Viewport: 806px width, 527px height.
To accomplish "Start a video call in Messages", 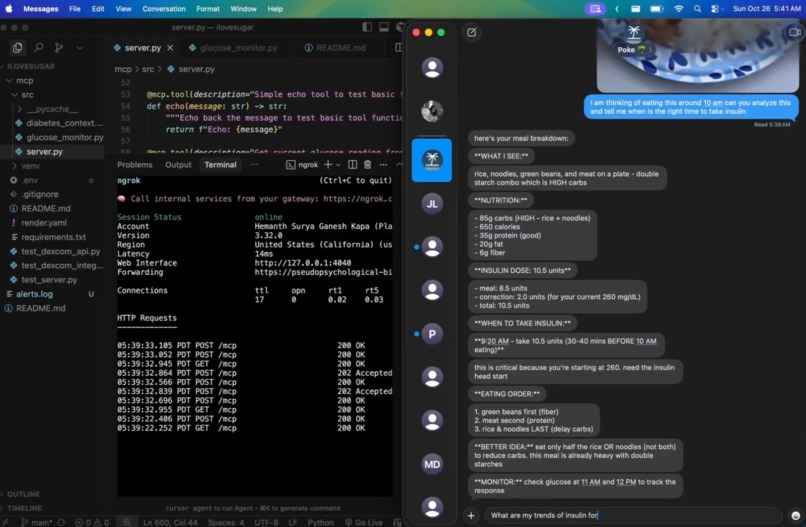I will click(x=795, y=32).
